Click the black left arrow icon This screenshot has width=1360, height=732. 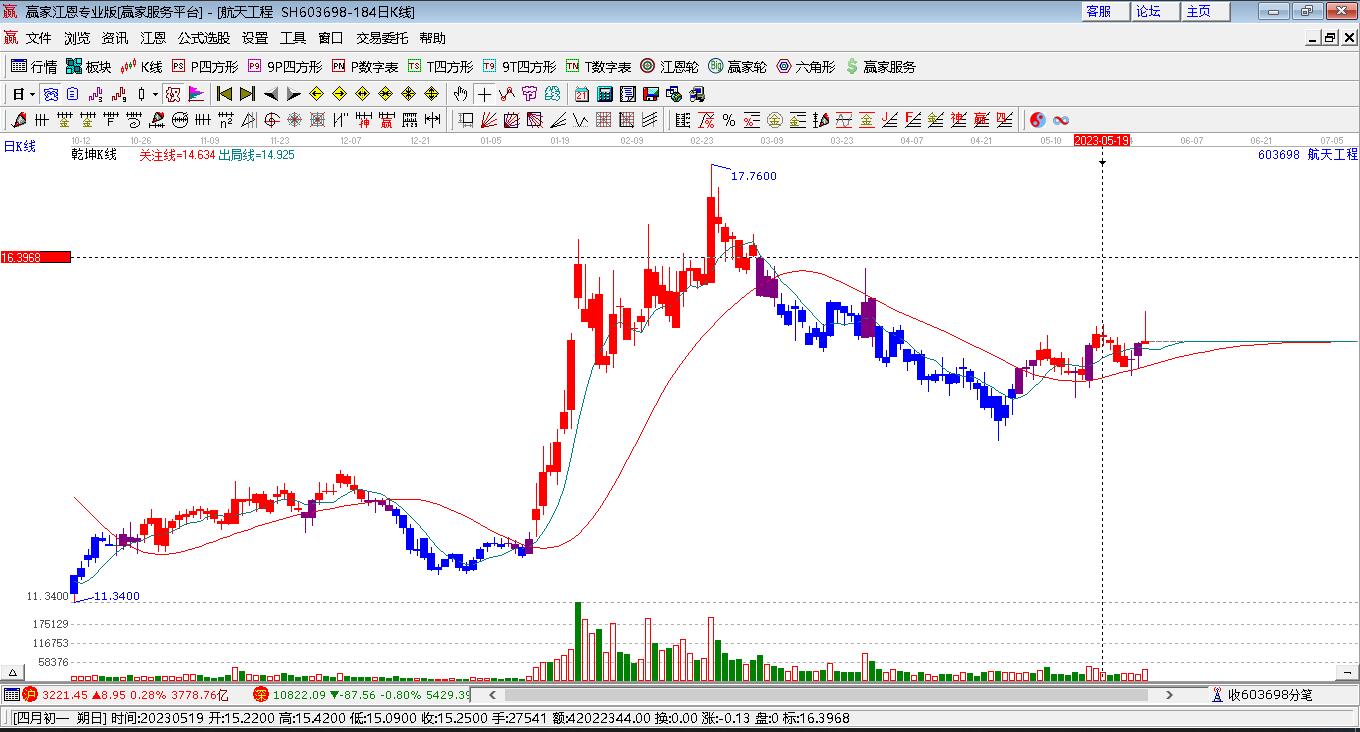click(x=271, y=94)
